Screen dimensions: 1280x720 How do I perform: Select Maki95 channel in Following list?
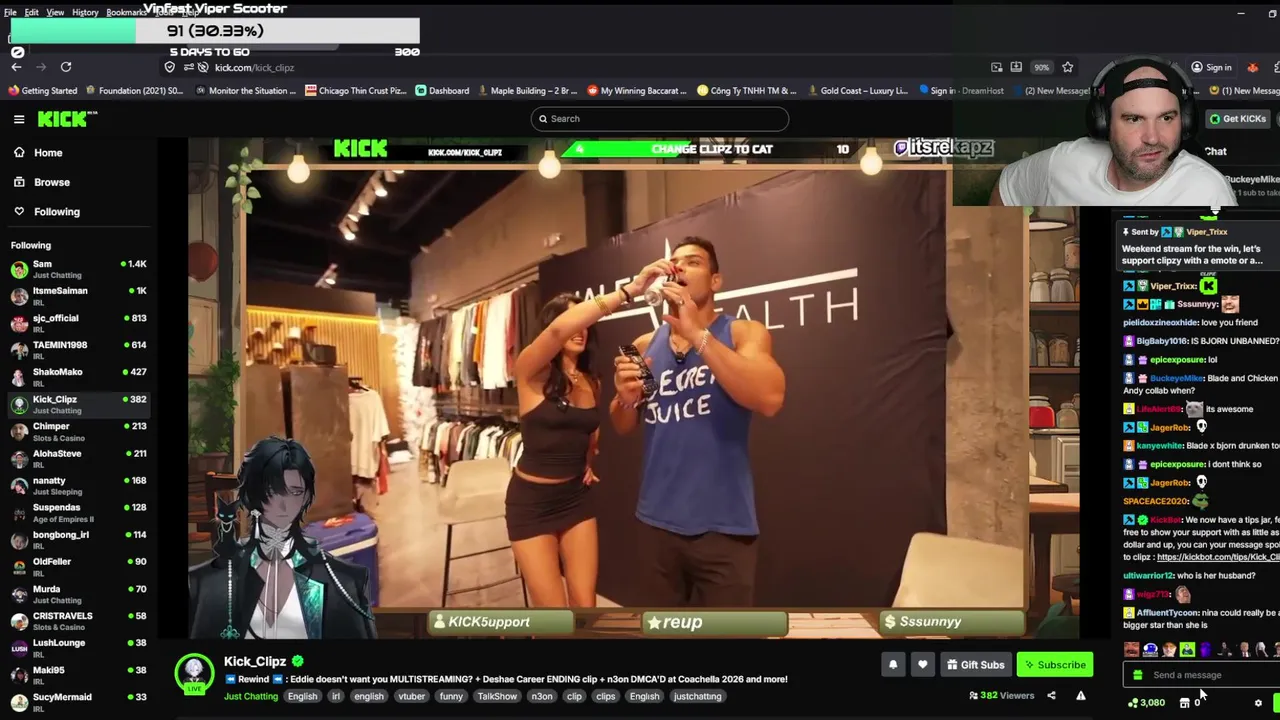coord(78,675)
